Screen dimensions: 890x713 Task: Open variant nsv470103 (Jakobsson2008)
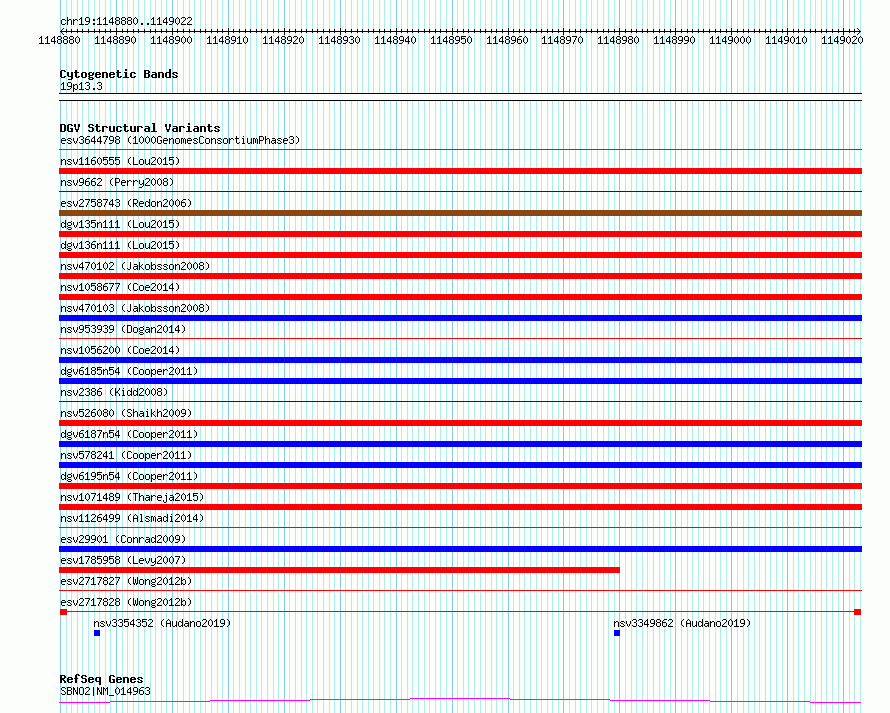[x=135, y=308]
